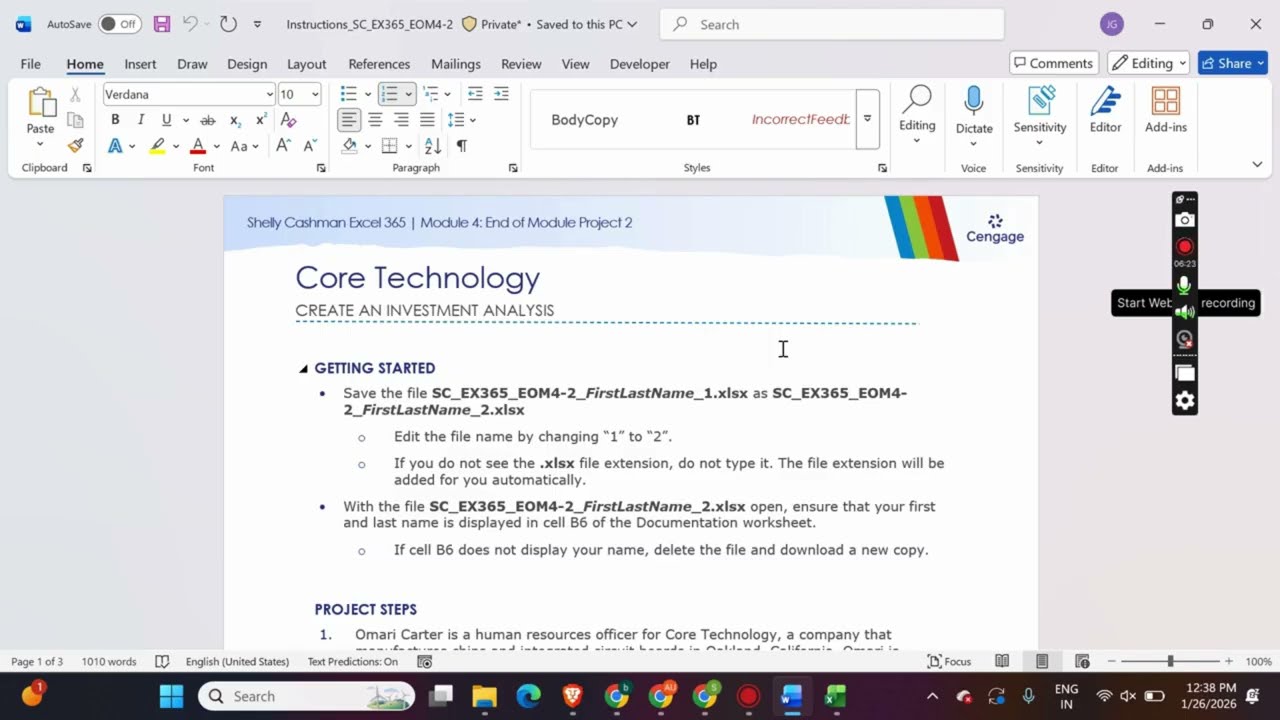The height and width of the screenshot is (720, 1280).
Task: Open the Comments pane button
Action: (1054, 63)
